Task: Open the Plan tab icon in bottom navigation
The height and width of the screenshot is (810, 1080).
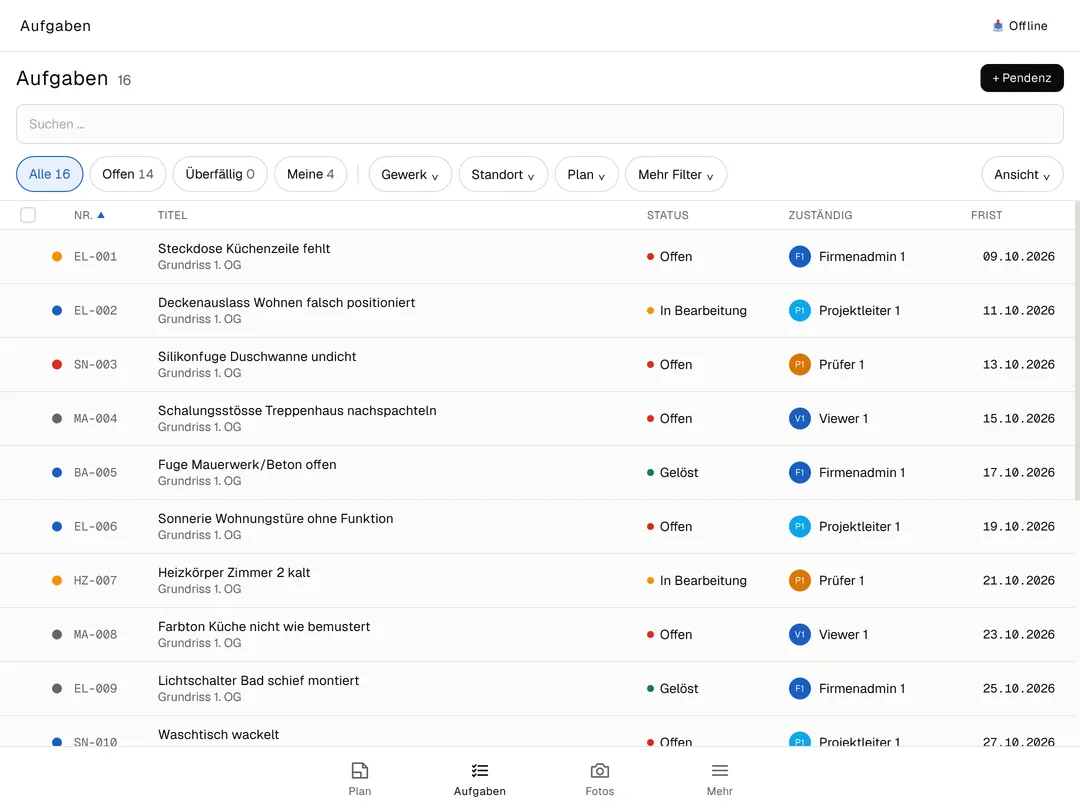Action: (360, 770)
